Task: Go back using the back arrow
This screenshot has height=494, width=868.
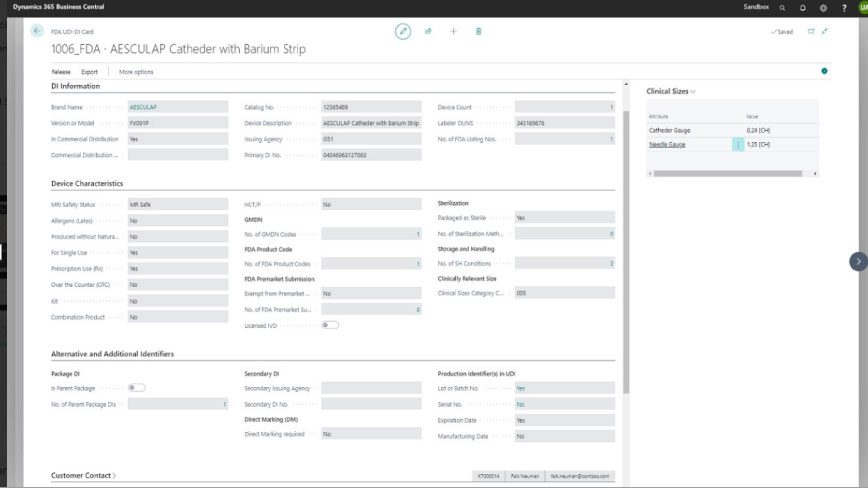Action: pos(37,31)
